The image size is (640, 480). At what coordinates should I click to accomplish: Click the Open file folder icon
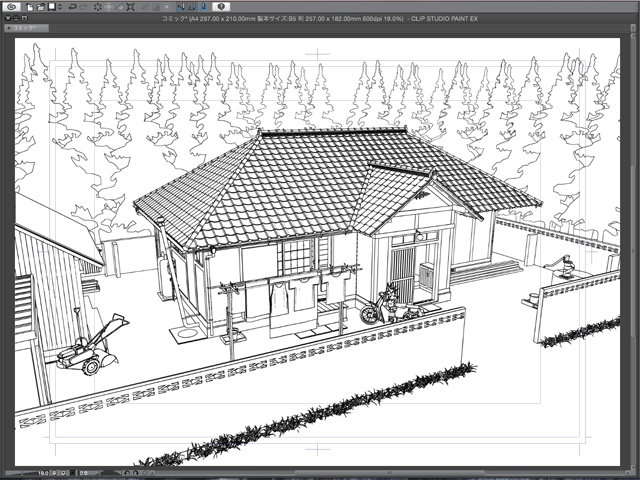tap(40, 7)
